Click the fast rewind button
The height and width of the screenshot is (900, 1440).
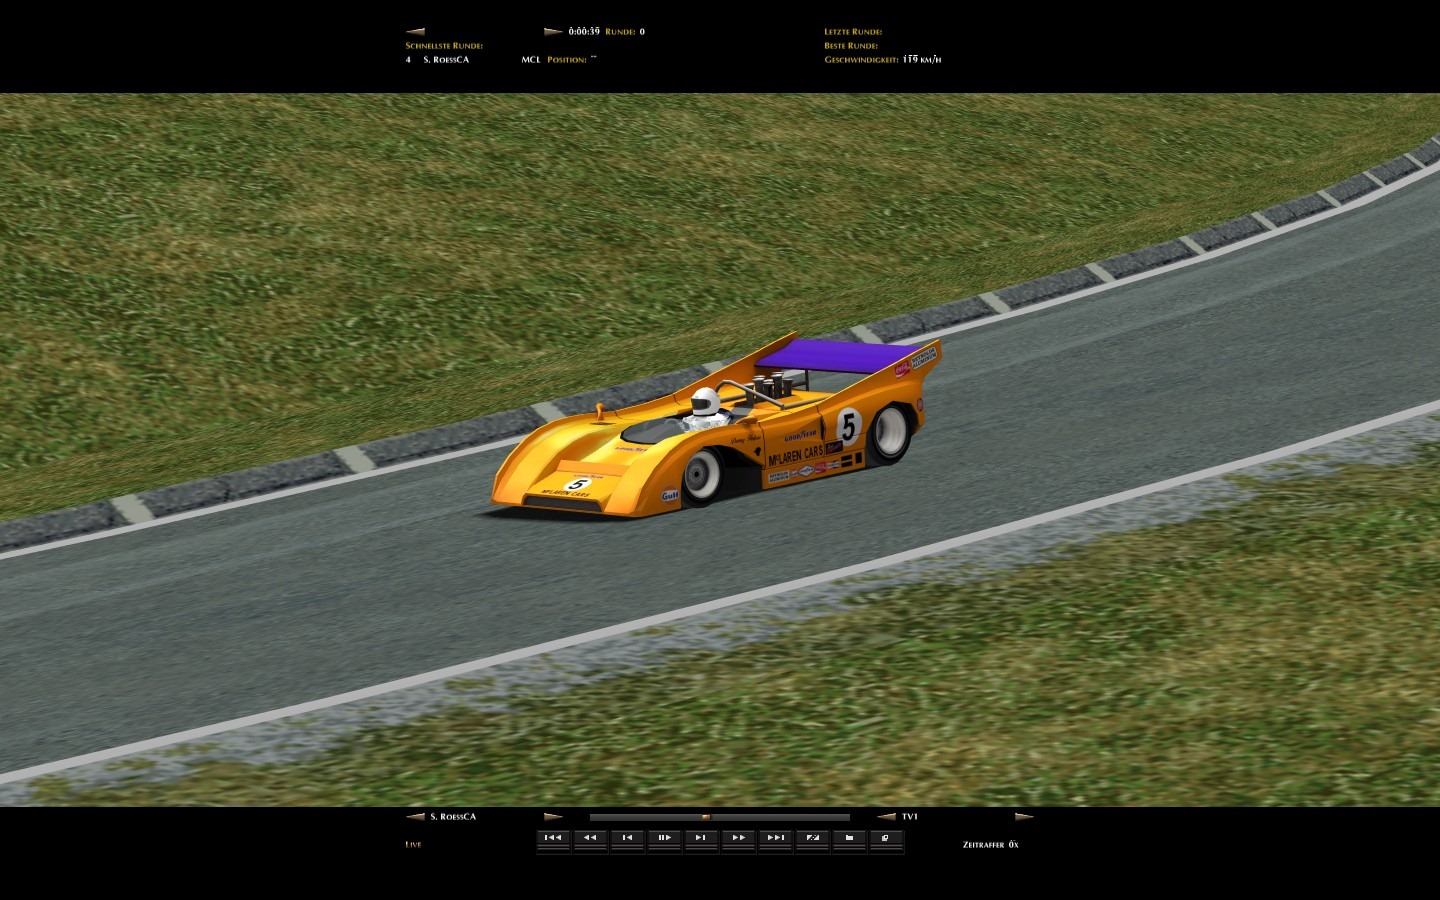point(590,840)
